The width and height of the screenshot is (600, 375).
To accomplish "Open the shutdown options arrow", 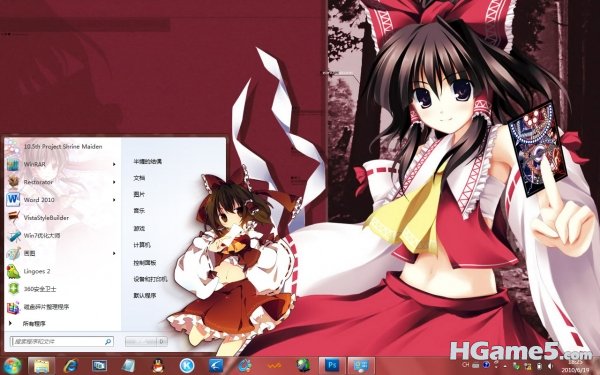I will [162, 341].
